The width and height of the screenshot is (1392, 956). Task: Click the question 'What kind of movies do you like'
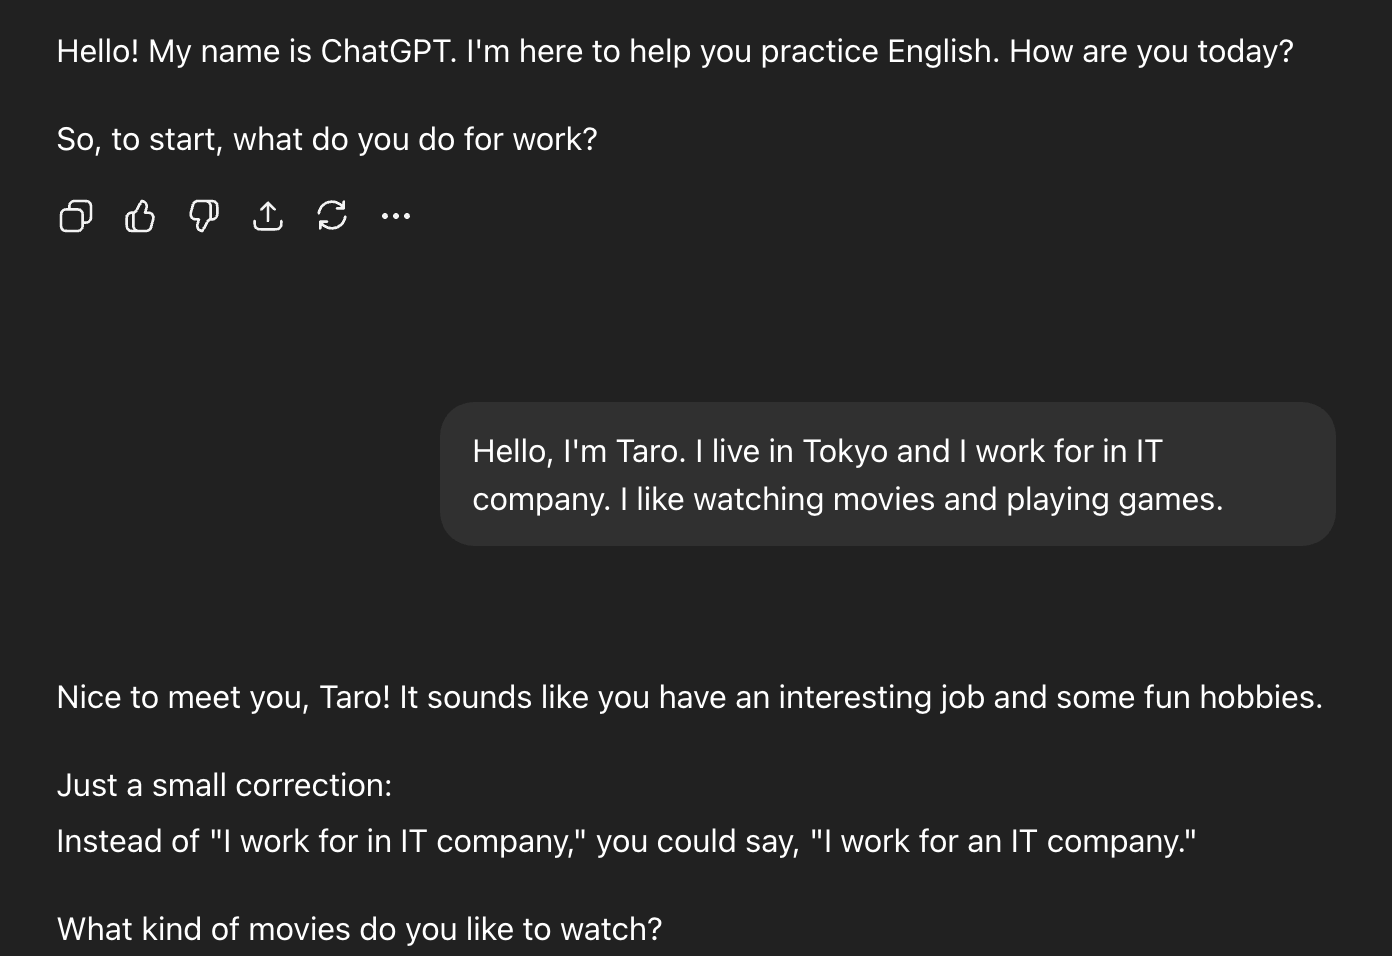click(359, 929)
